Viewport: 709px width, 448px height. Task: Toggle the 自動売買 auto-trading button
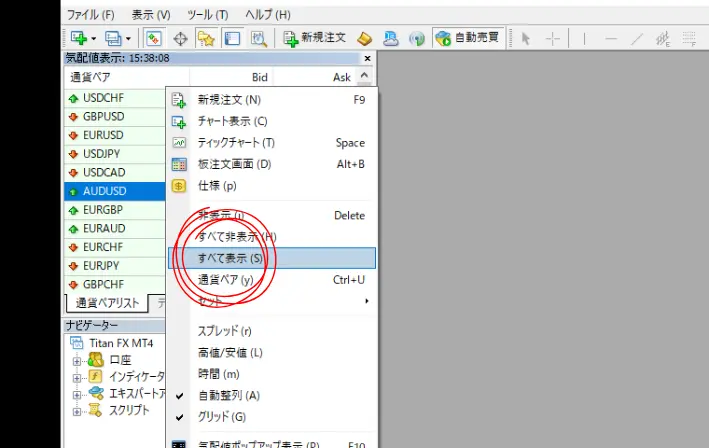click(x=466, y=39)
